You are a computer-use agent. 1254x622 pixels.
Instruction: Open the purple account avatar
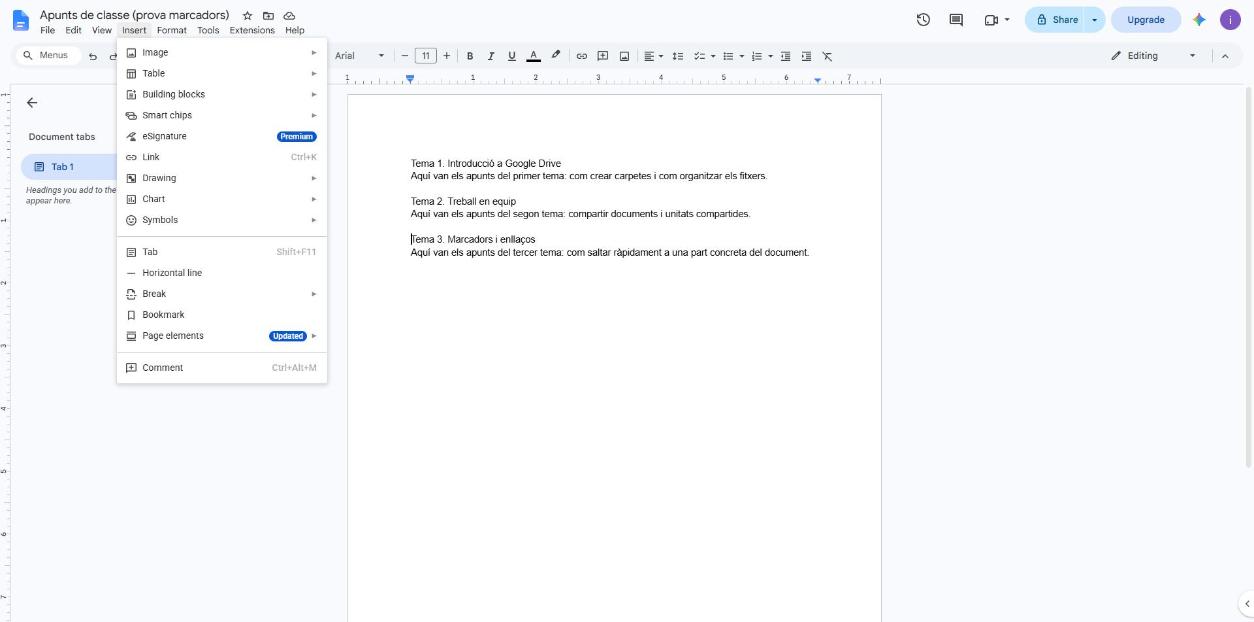(1230, 19)
